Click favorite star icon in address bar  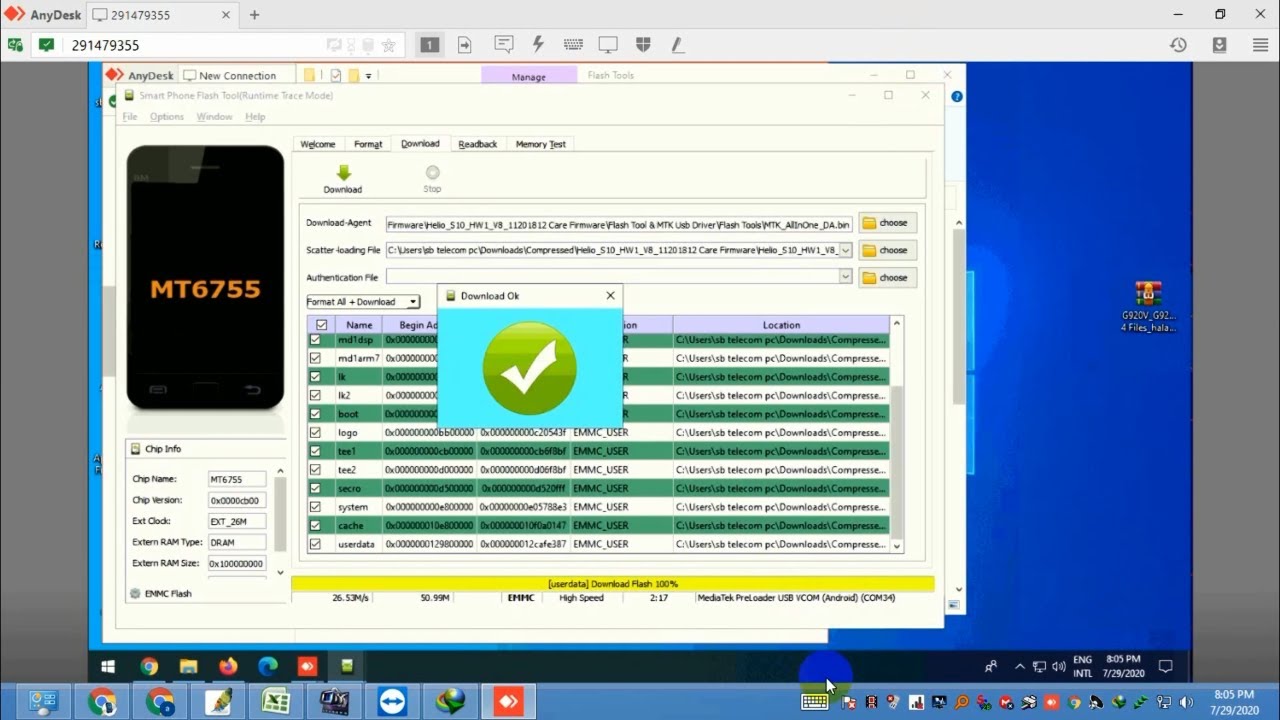coord(389,45)
